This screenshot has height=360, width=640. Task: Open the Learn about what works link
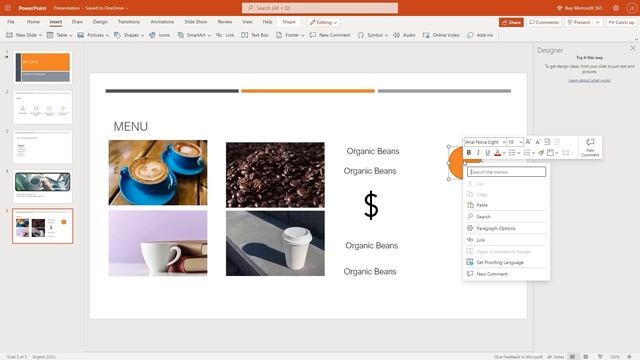(x=589, y=81)
